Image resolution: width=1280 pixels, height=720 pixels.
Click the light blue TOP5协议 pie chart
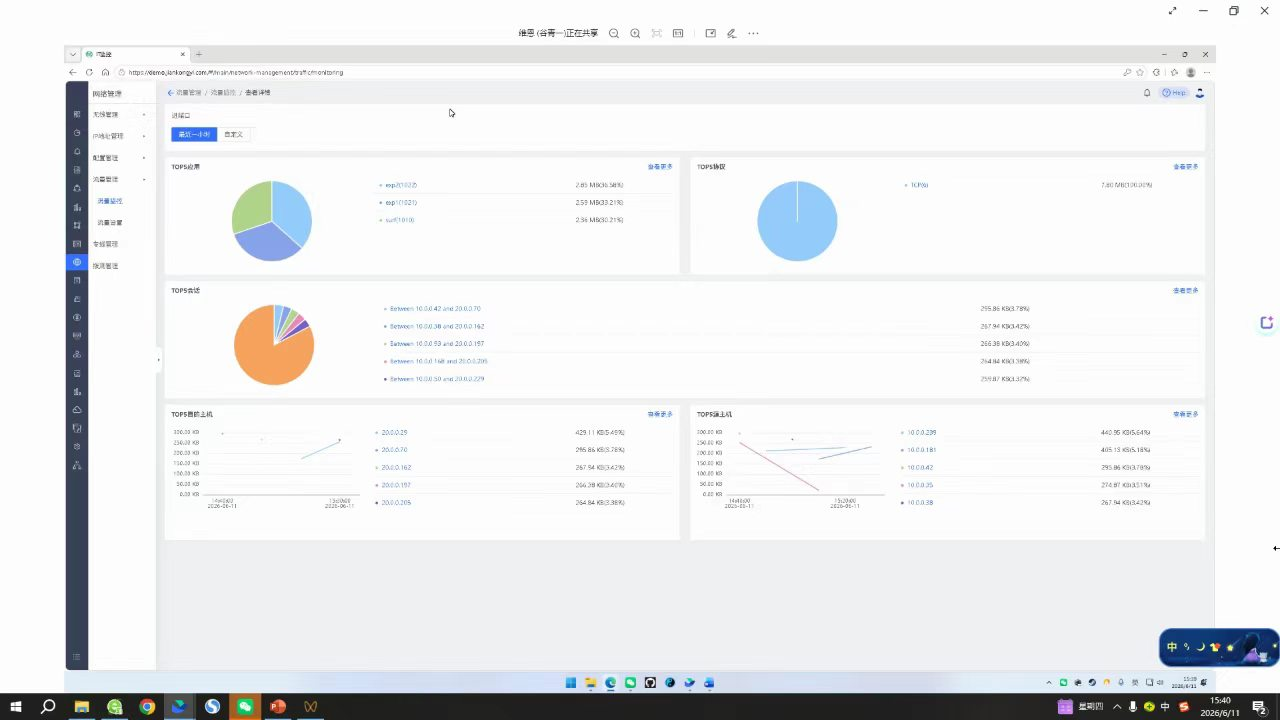point(797,221)
